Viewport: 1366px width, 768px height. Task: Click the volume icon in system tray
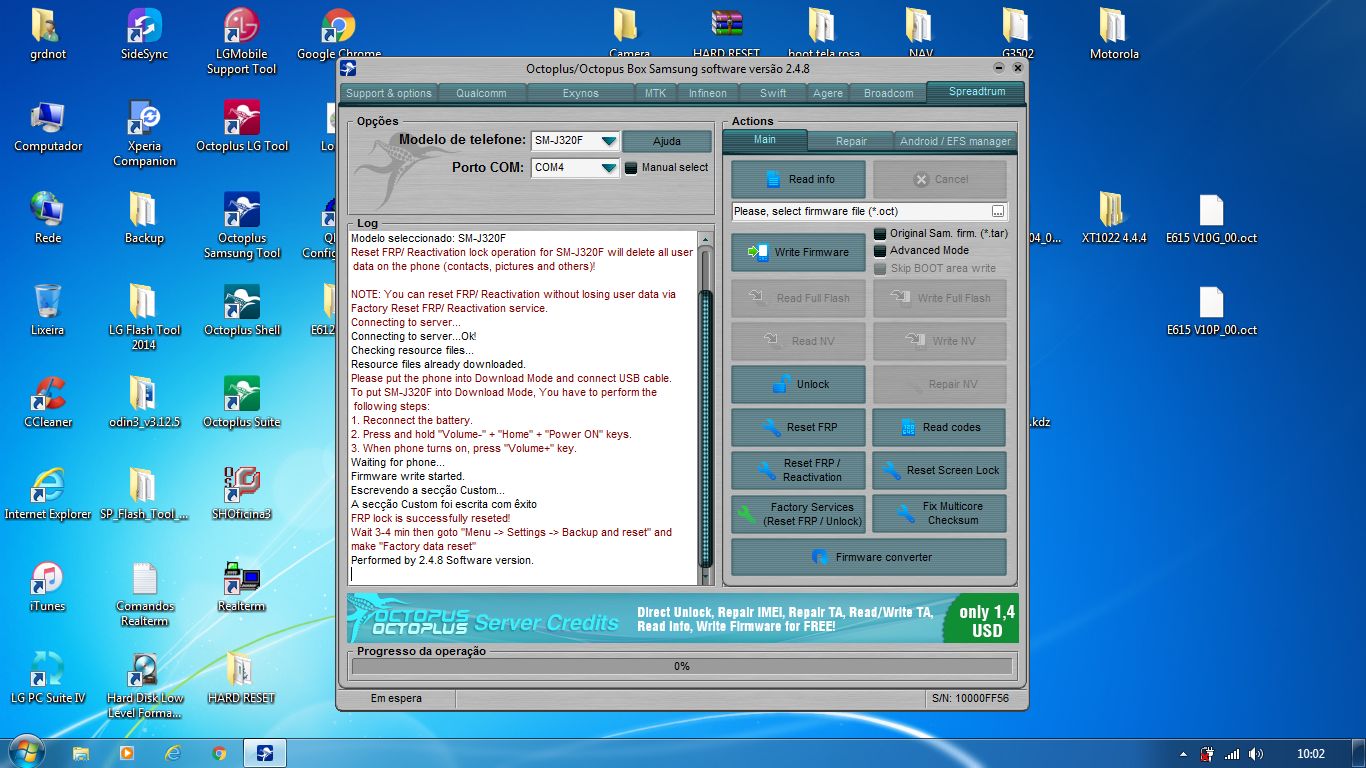1256,754
